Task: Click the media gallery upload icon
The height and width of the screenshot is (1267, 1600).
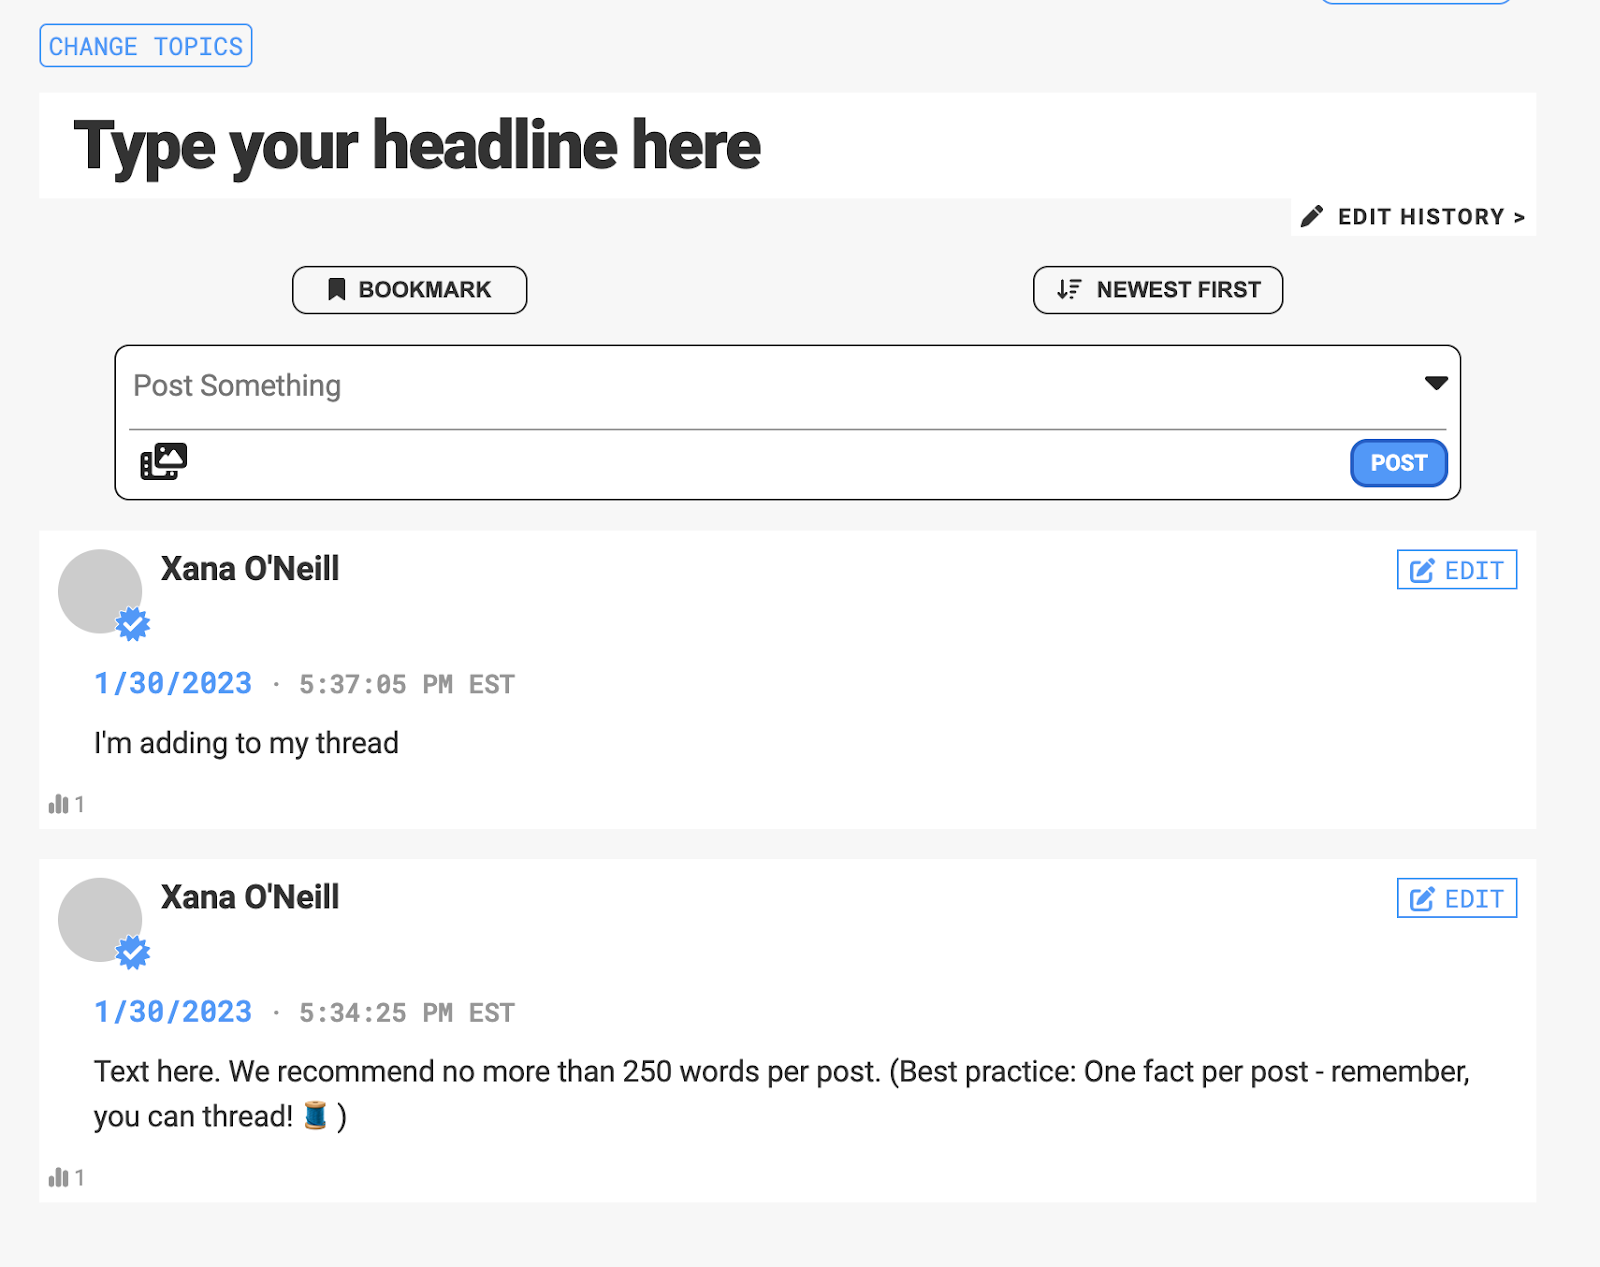Action: (164, 462)
